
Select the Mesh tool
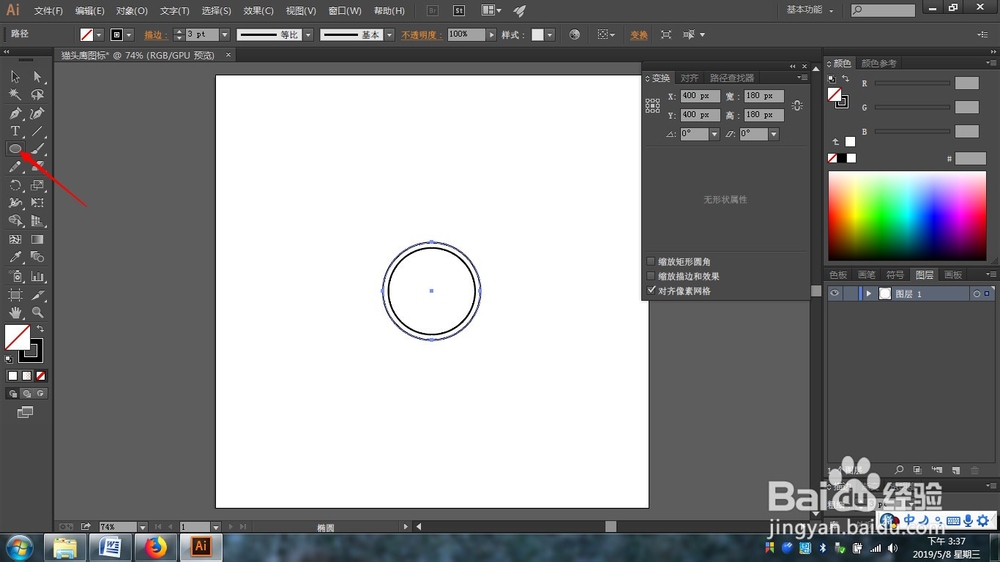click(x=15, y=240)
